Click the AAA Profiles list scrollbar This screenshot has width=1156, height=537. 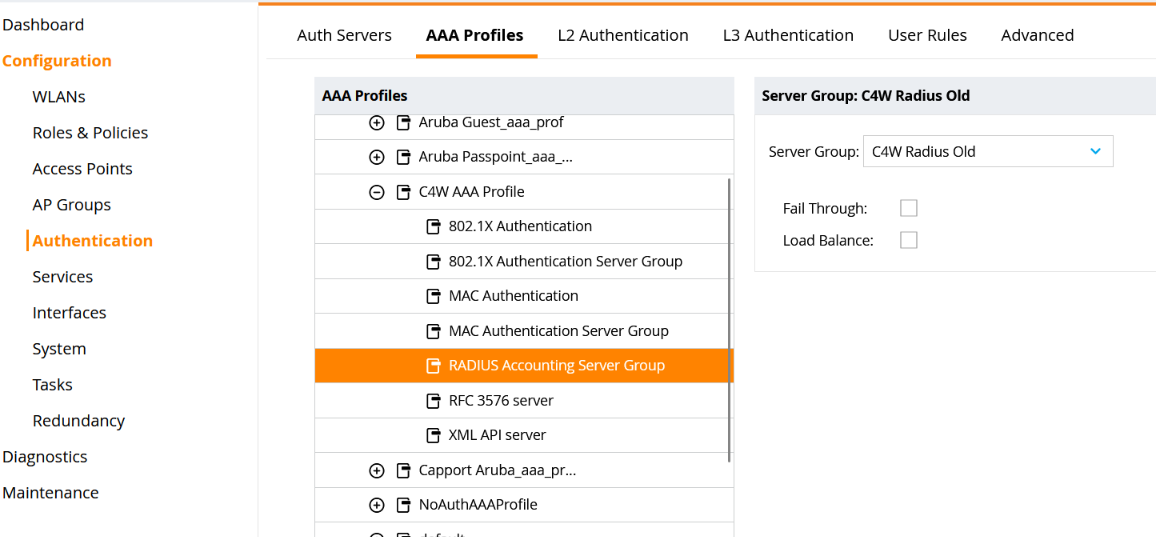coord(730,320)
